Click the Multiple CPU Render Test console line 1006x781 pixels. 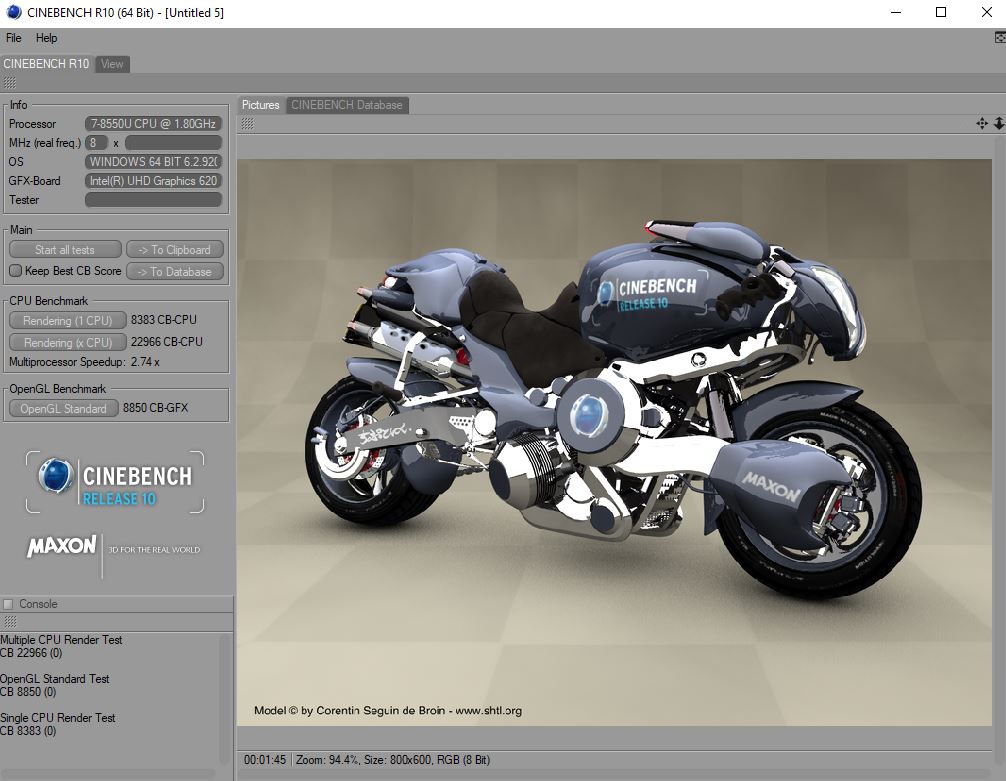coord(61,640)
